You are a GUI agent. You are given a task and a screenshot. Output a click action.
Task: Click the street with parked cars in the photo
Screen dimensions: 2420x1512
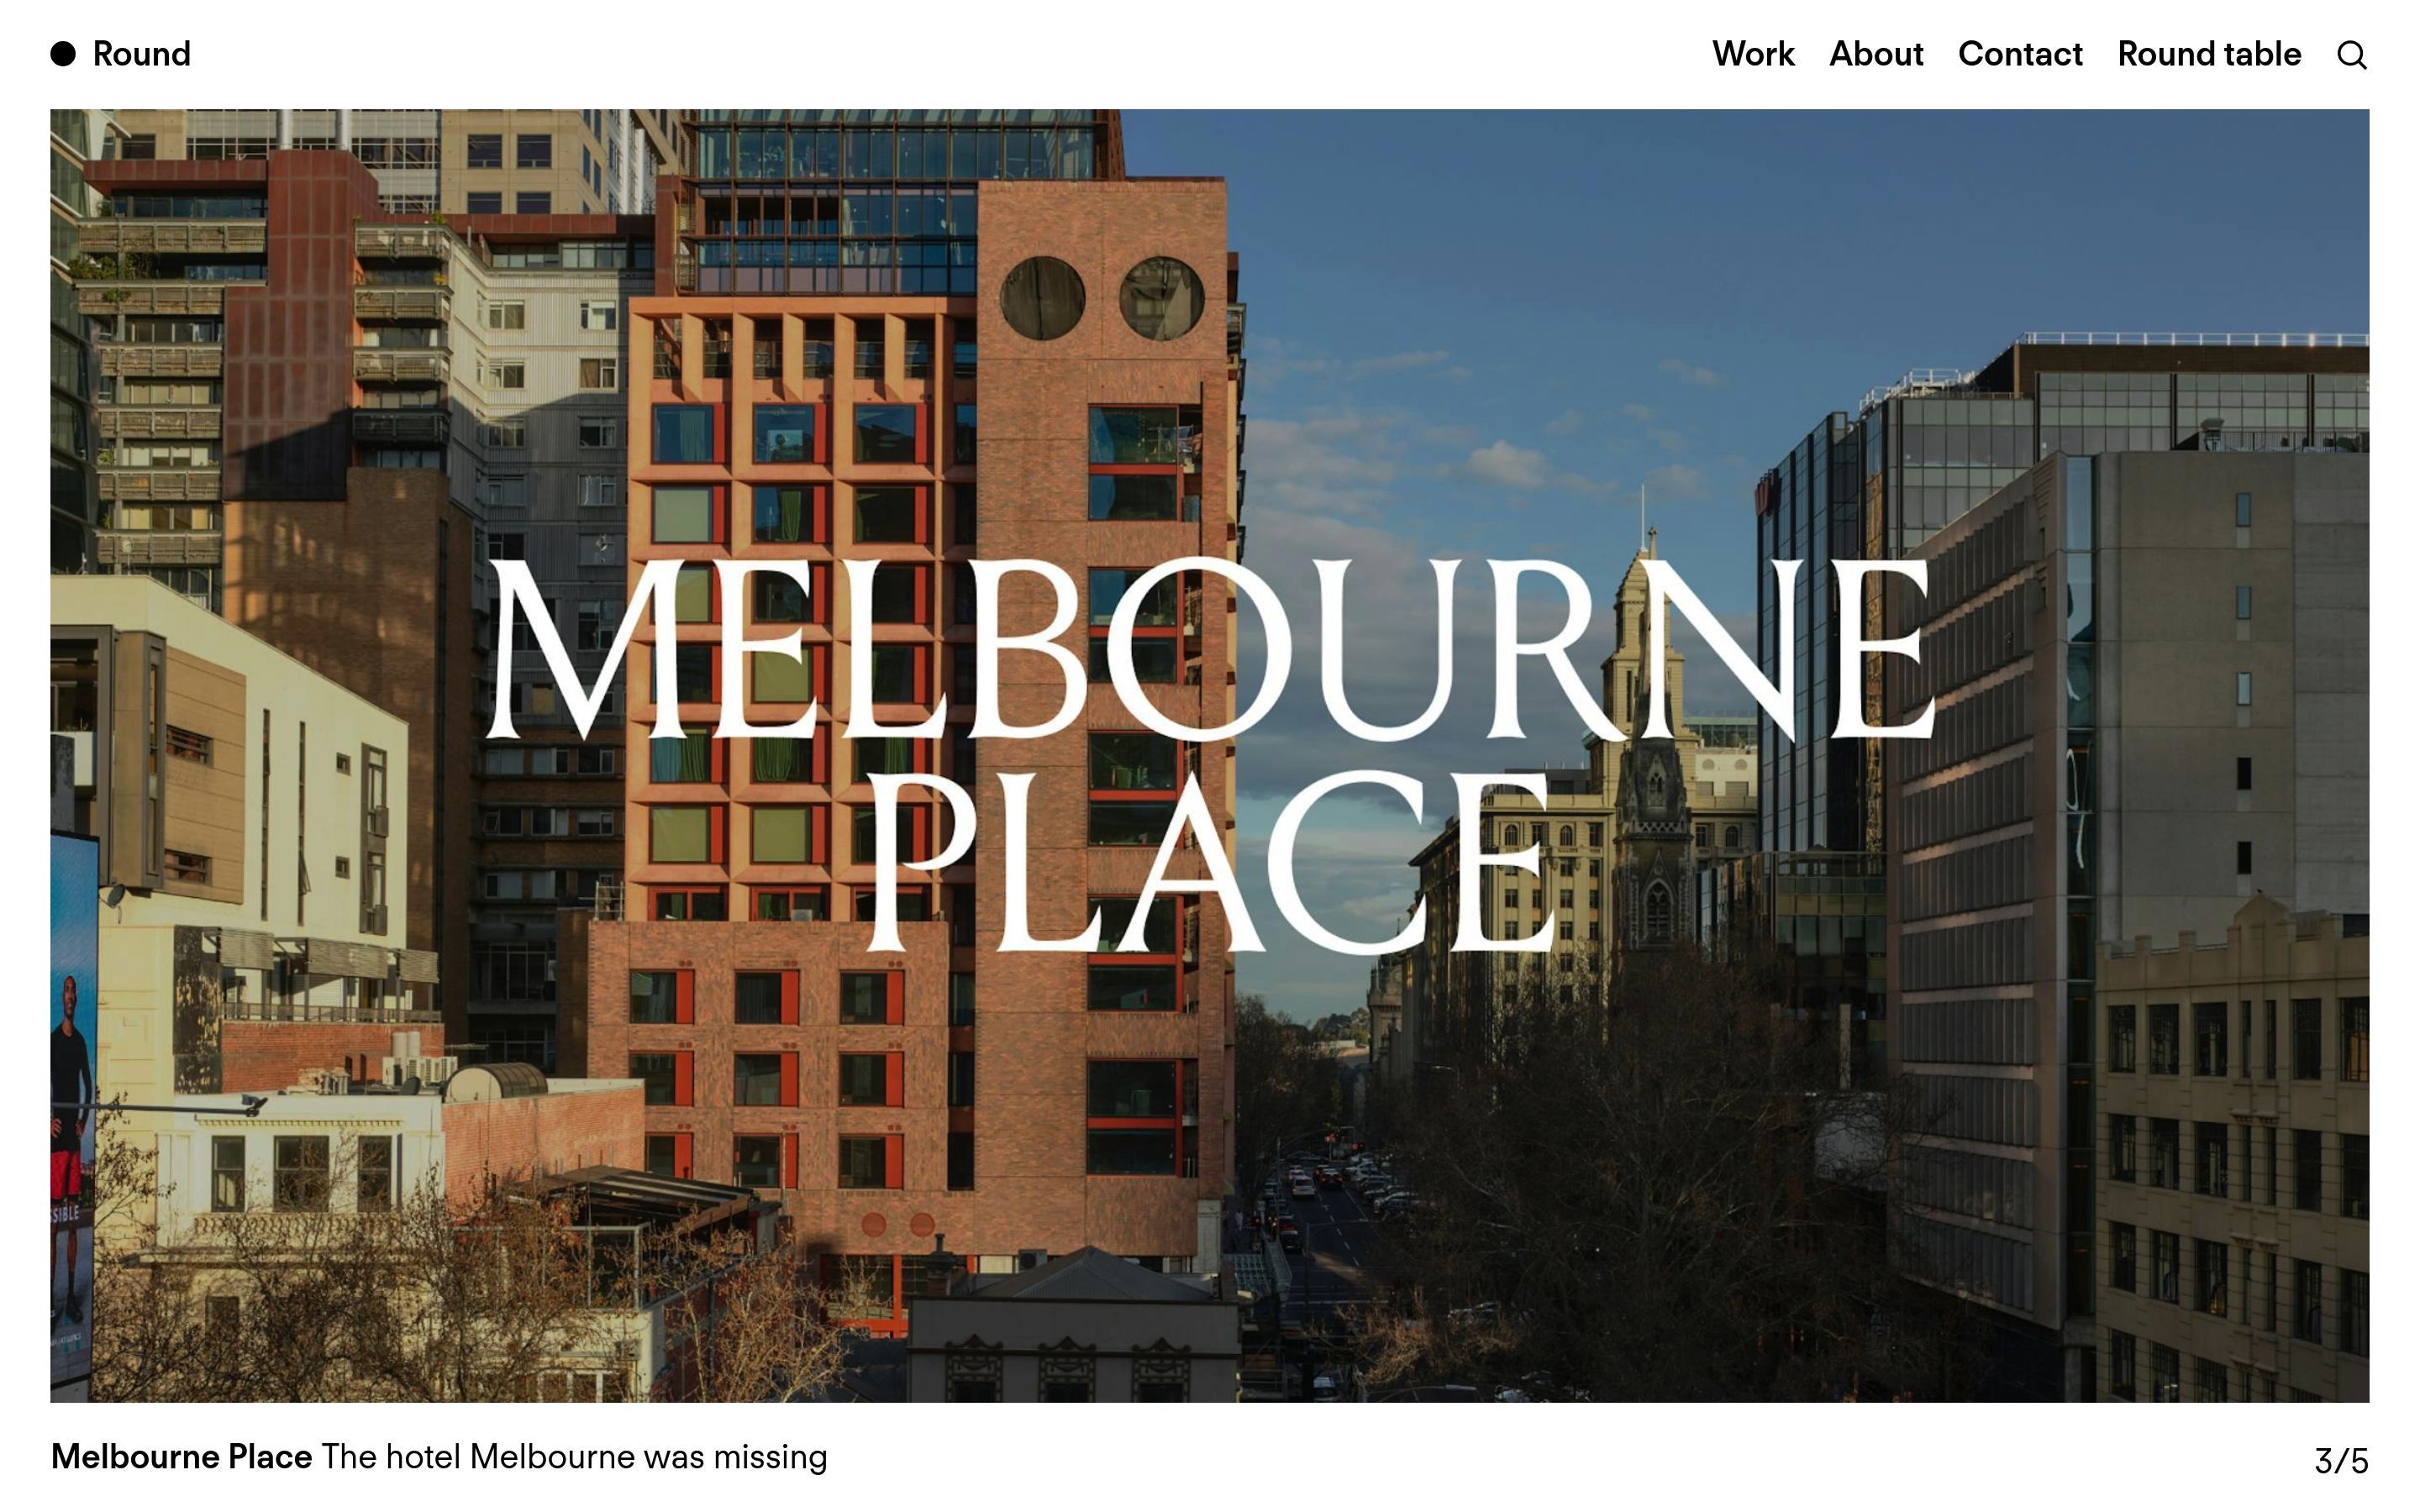[1330, 1200]
